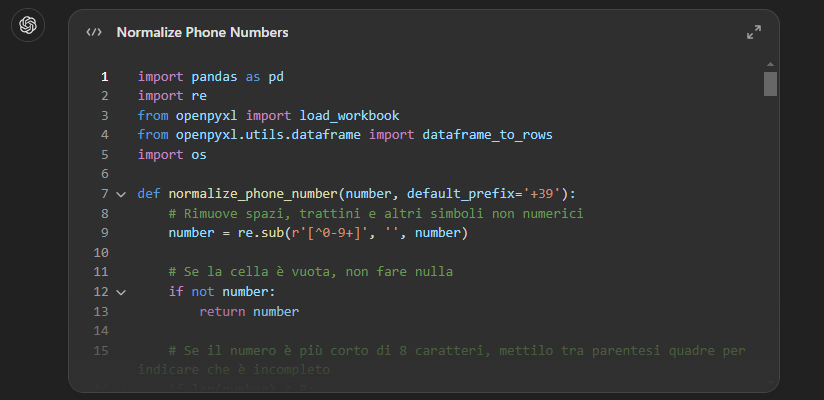This screenshot has width=824, height=400.
Task: Expand the code canvas to full view
Action: (x=754, y=32)
